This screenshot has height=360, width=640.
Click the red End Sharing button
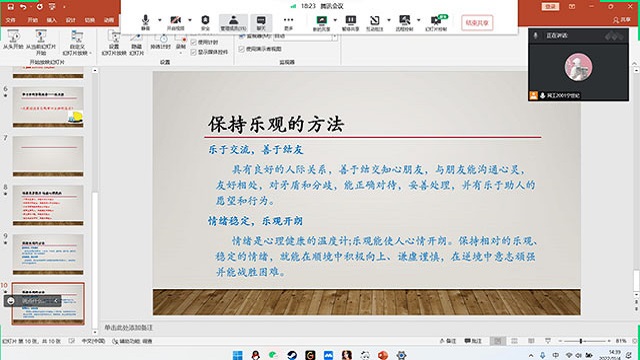pyautogui.click(x=477, y=23)
